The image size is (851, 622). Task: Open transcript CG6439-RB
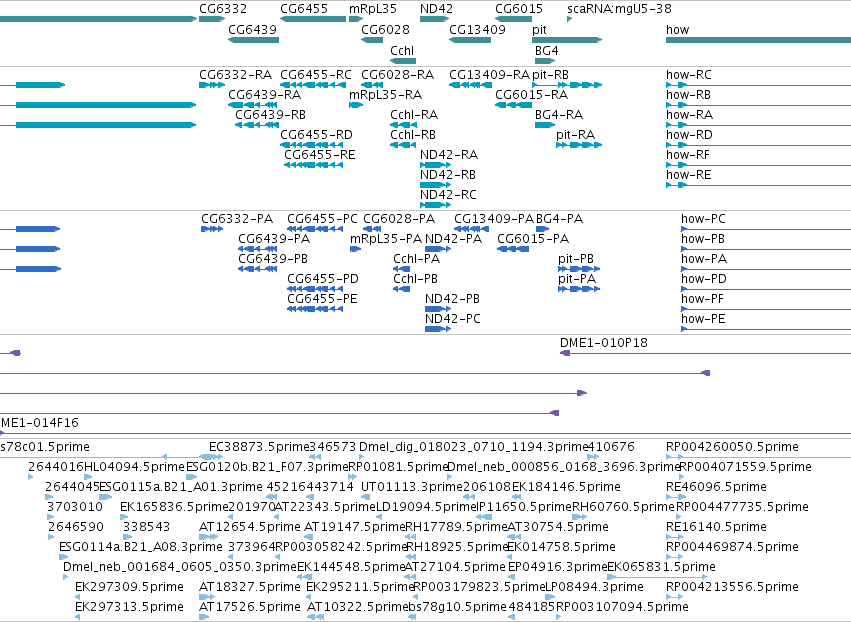[x=270, y=115]
